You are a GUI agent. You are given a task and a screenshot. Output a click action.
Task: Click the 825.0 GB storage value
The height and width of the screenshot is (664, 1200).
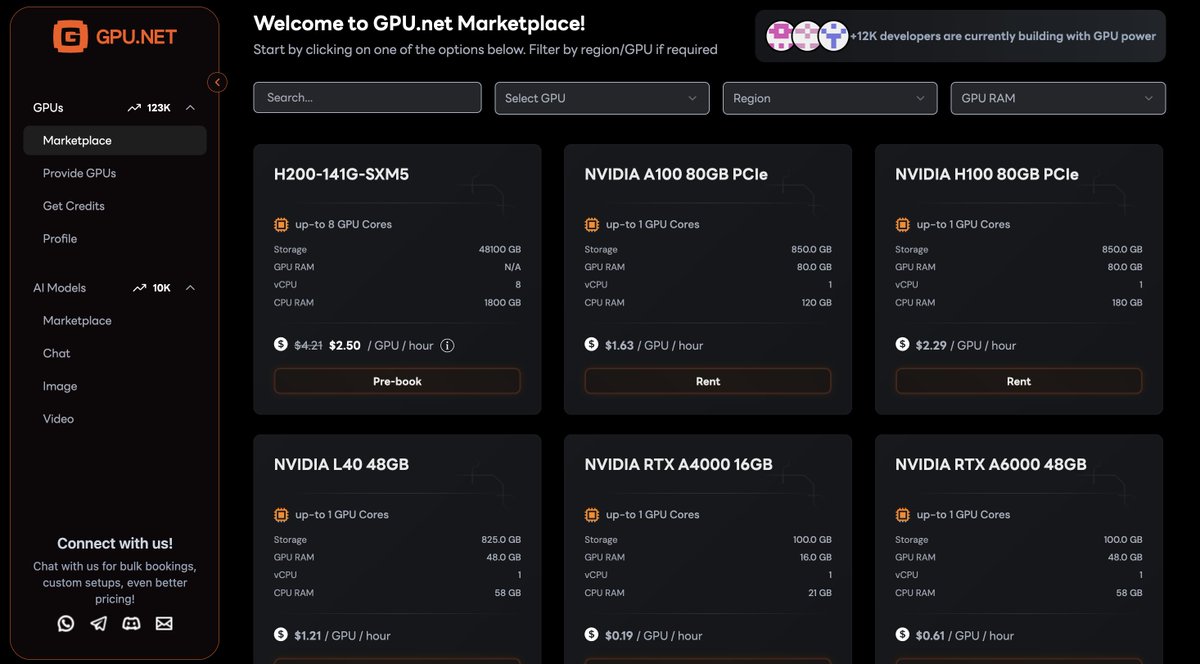[x=501, y=540]
